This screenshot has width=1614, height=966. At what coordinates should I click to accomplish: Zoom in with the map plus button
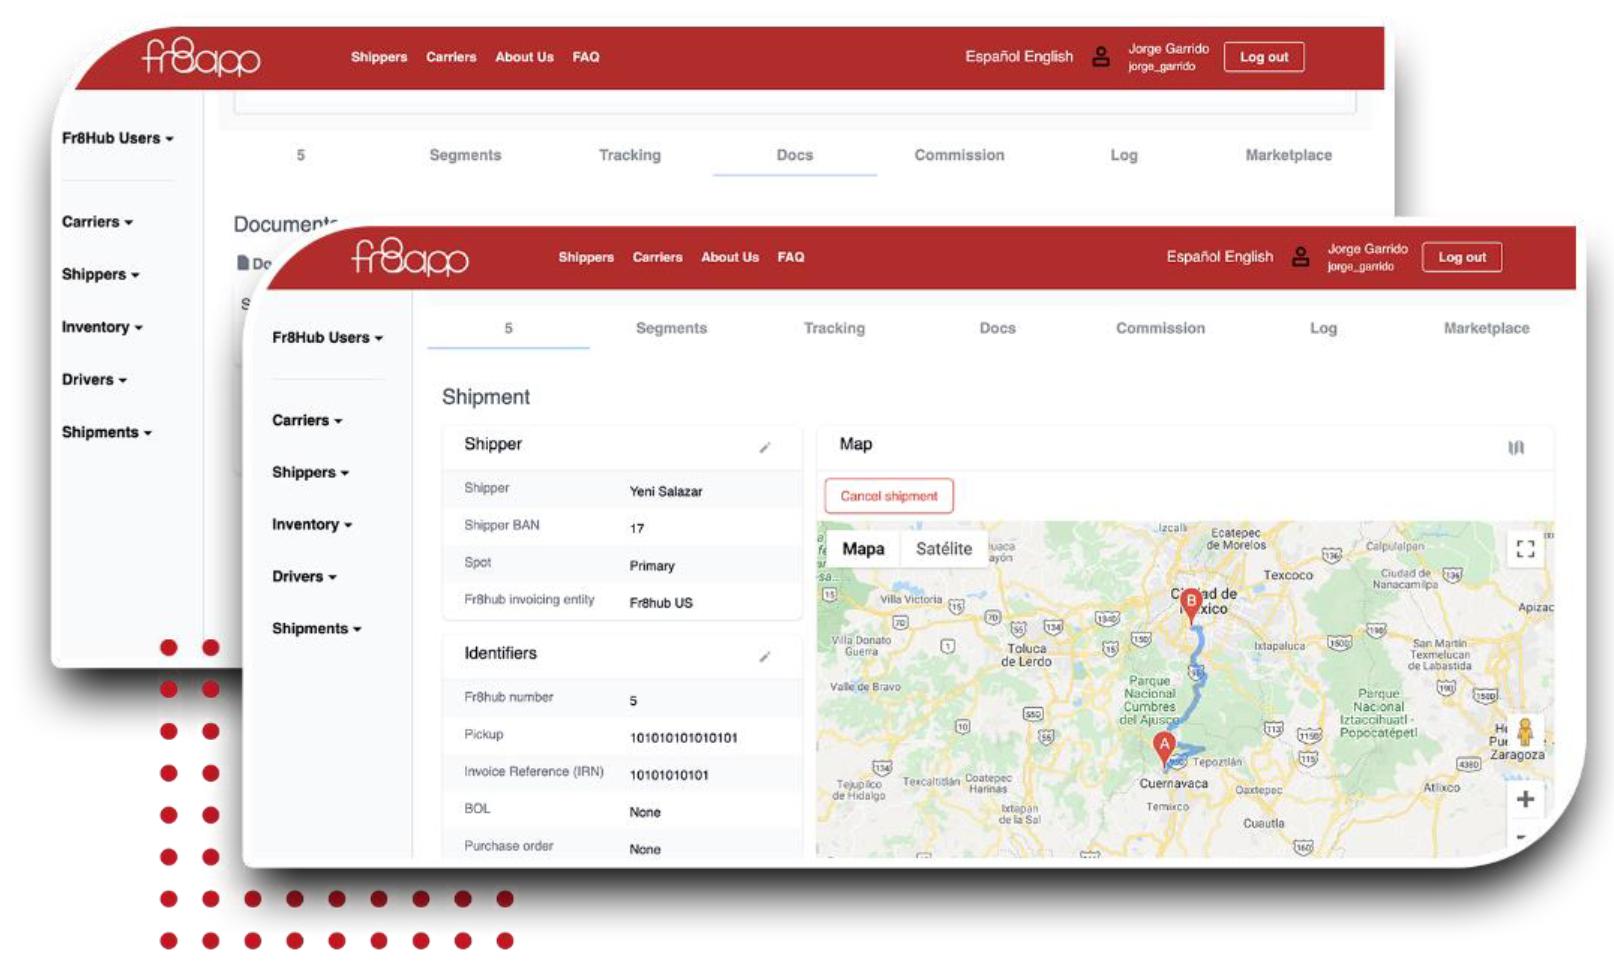click(1525, 799)
